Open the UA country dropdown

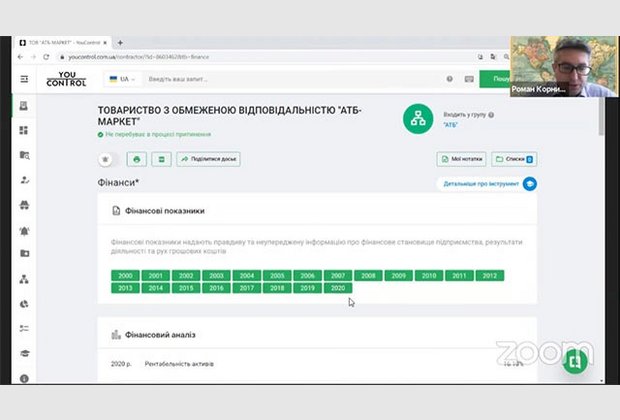(x=124, y=79)
